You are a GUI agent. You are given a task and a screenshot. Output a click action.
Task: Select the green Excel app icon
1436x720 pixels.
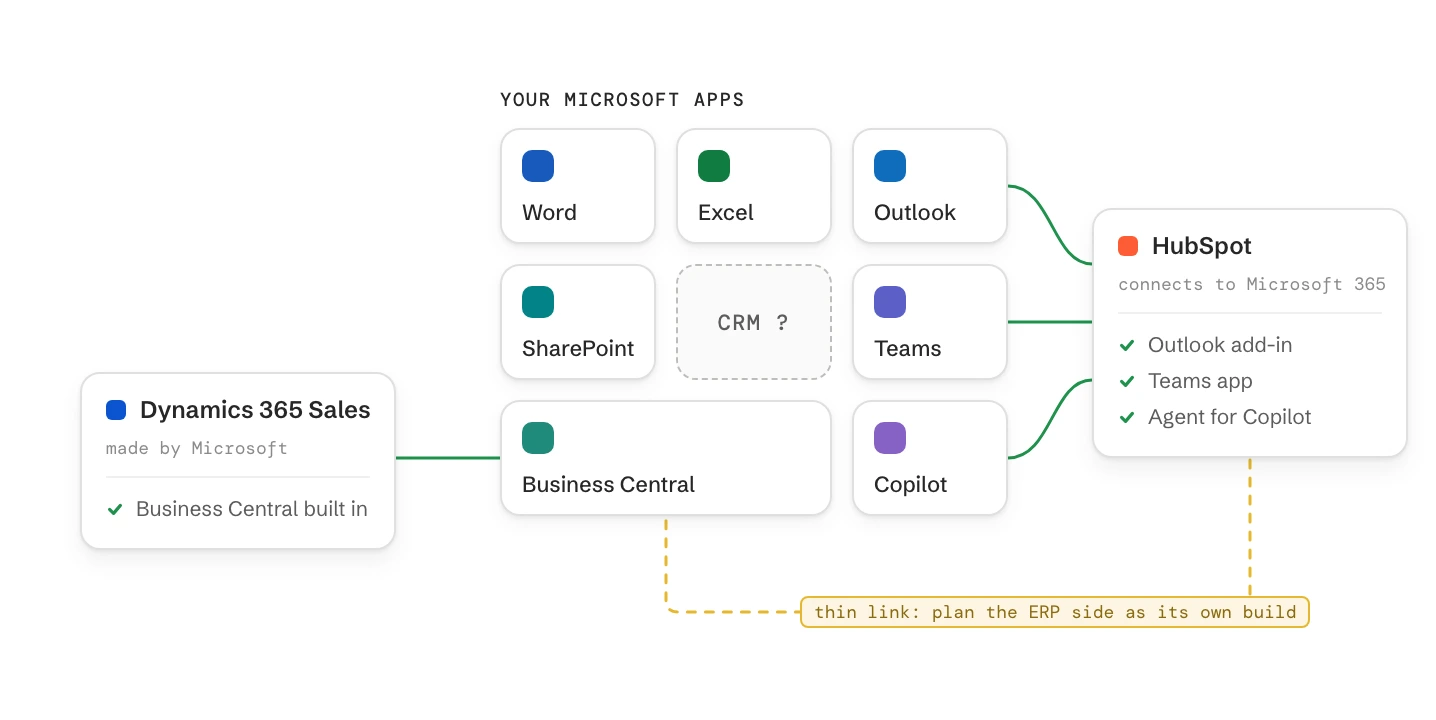[x=714, y=166]
